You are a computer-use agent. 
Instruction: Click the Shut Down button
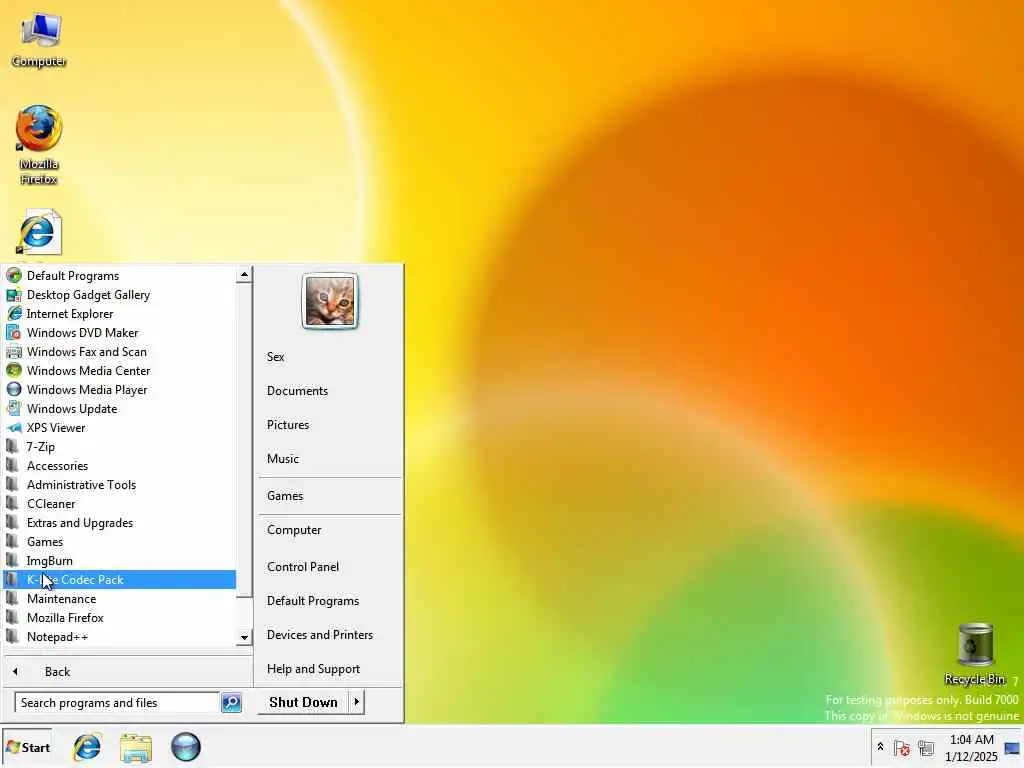pos(303,702)
